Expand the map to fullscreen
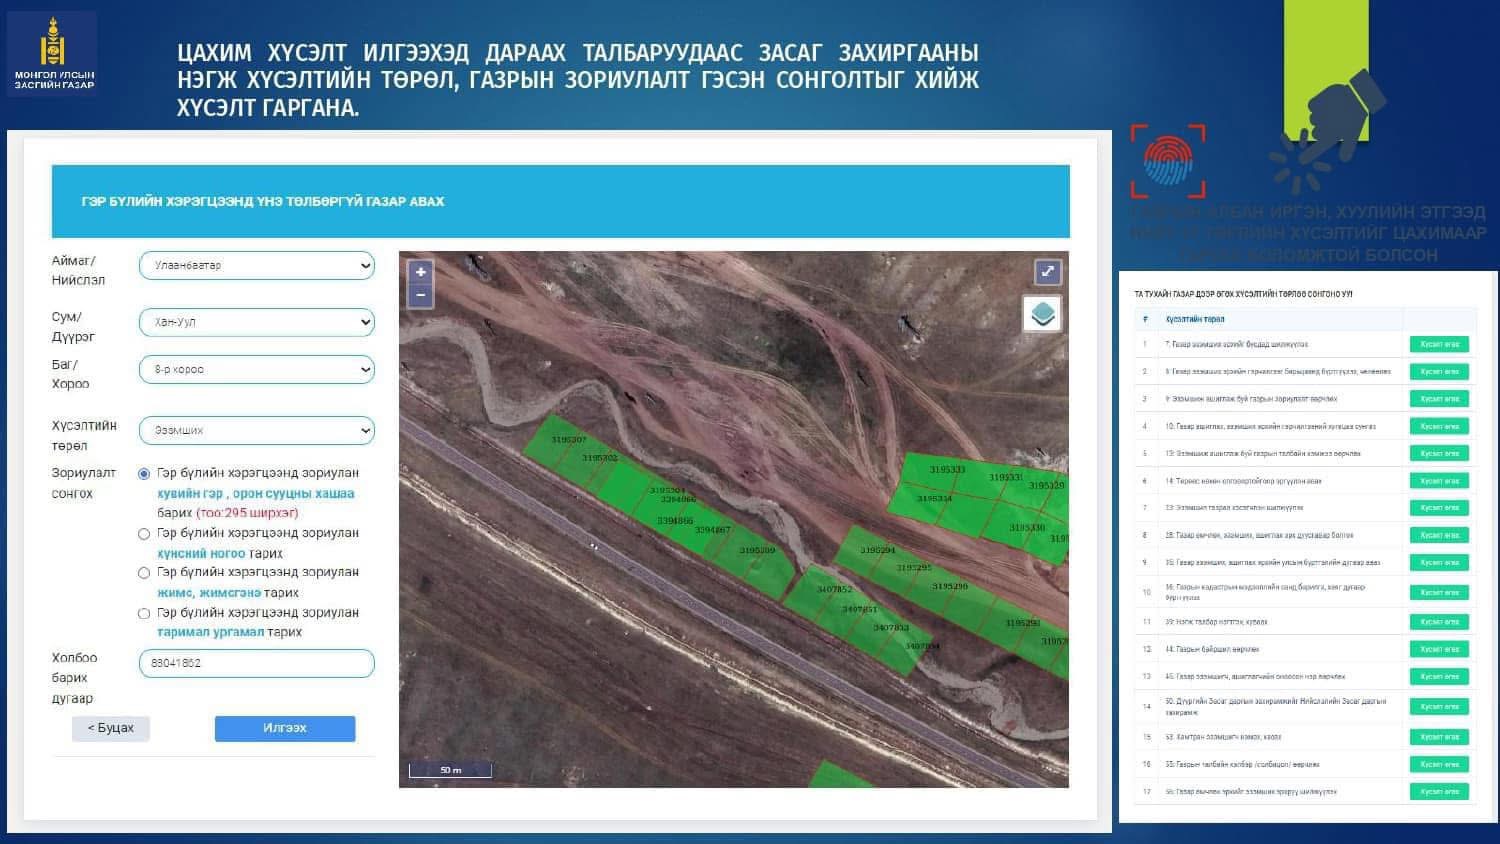 coord(1047,272)
